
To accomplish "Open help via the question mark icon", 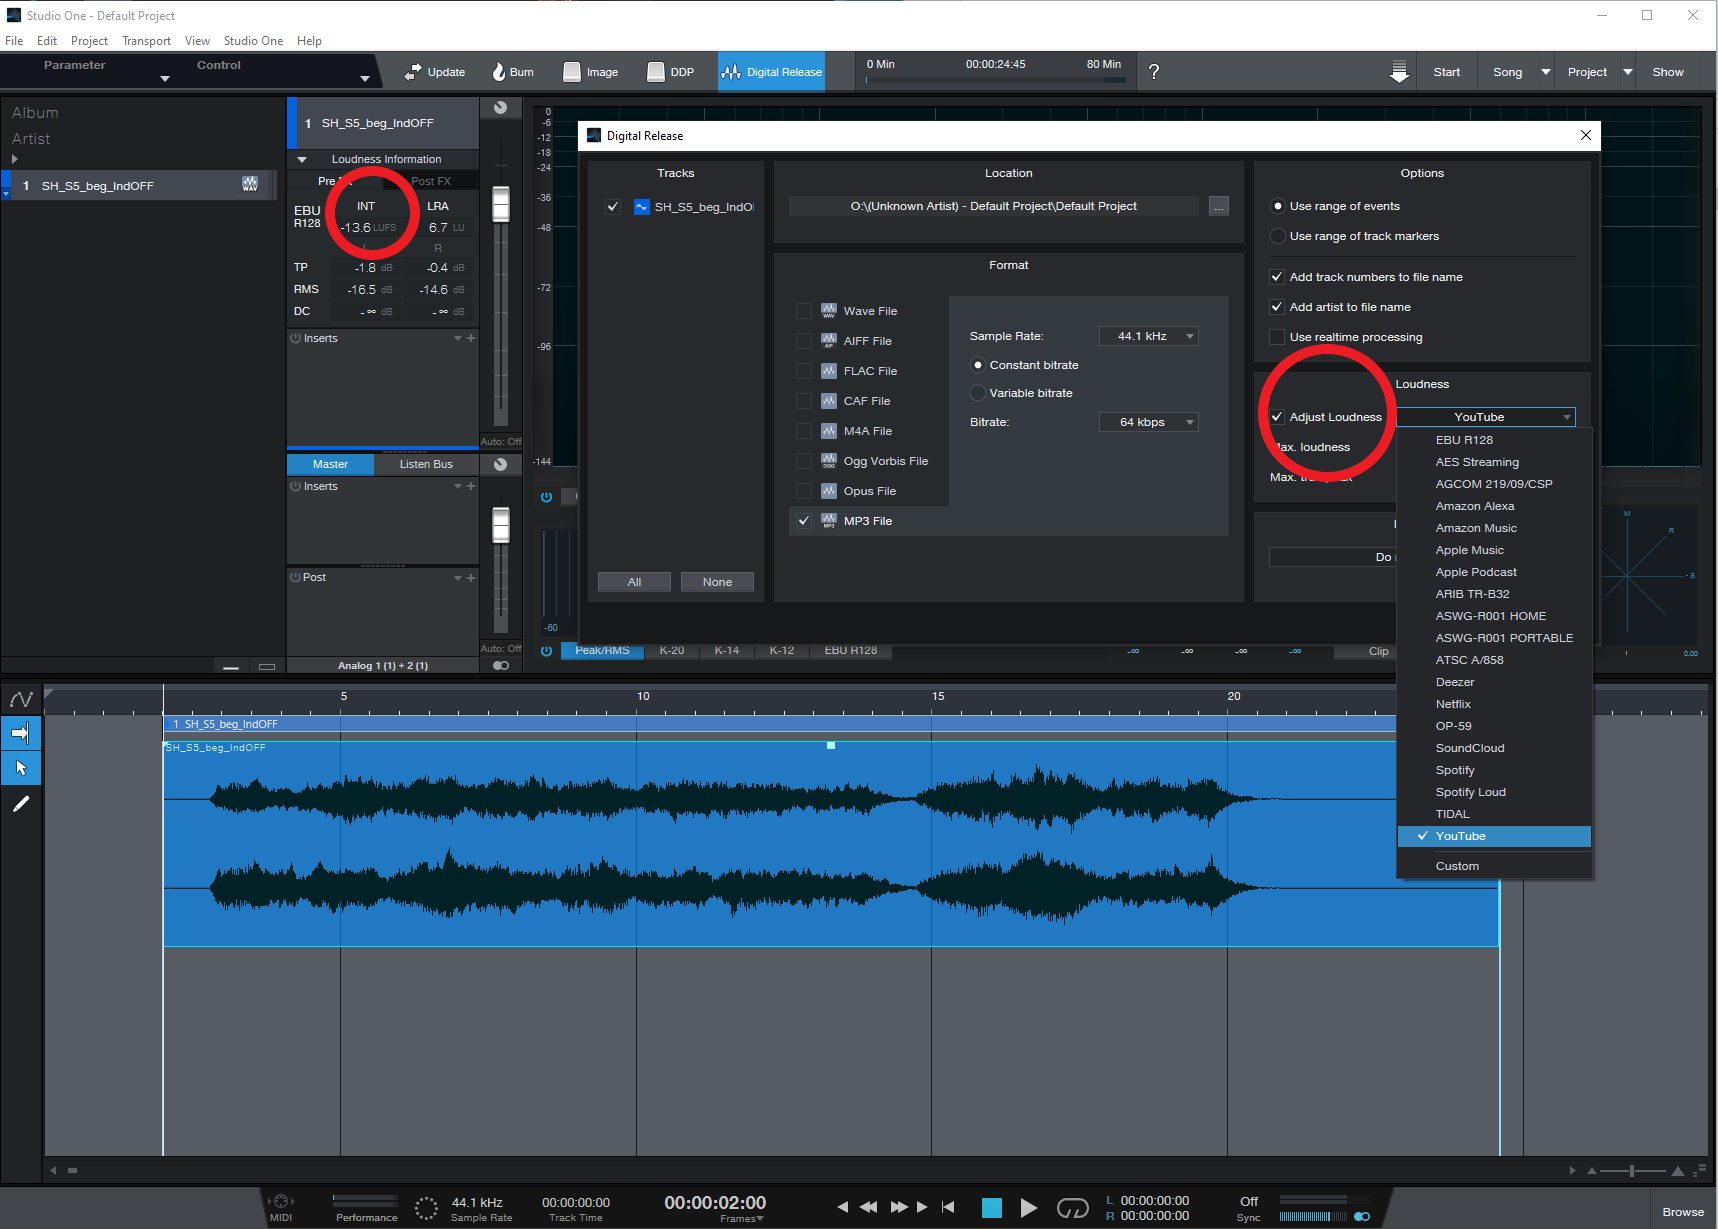I will [x=1154, y=72].
